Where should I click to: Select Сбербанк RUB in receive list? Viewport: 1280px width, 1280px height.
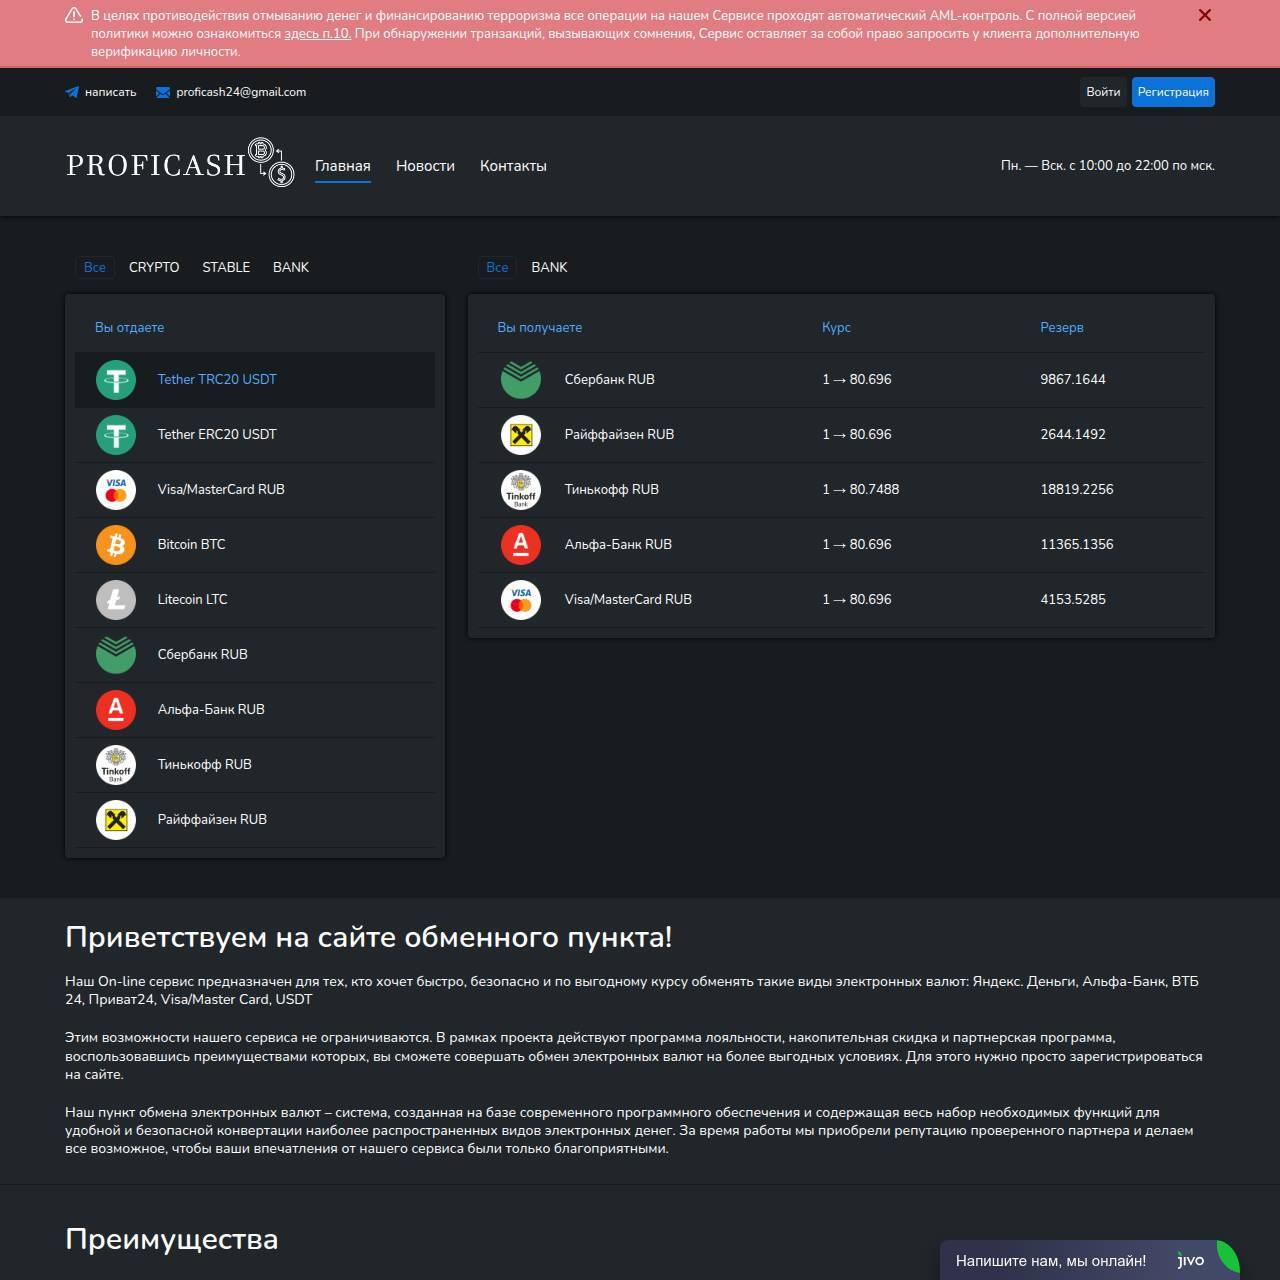pyautogui.click(x=609, y=380)
